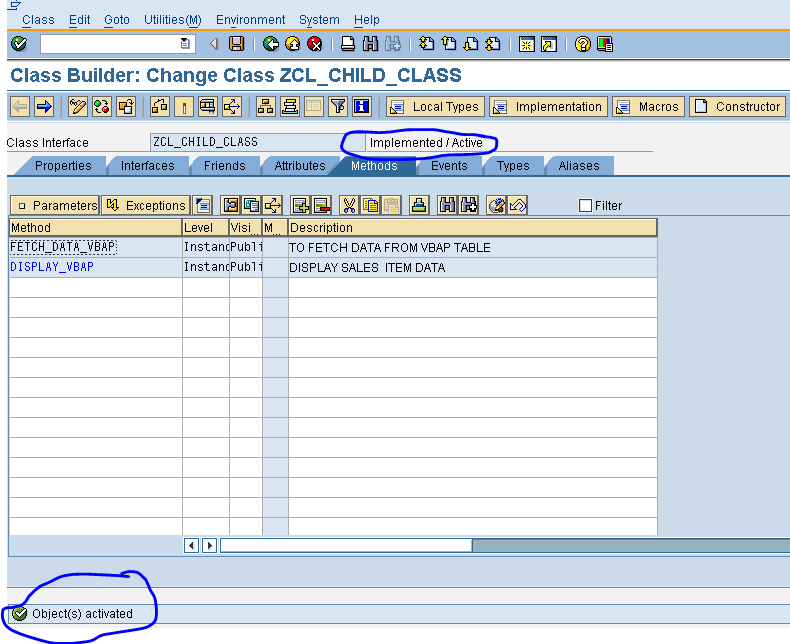Open the Help menu
Screen dimensions: 790x644
367,20
